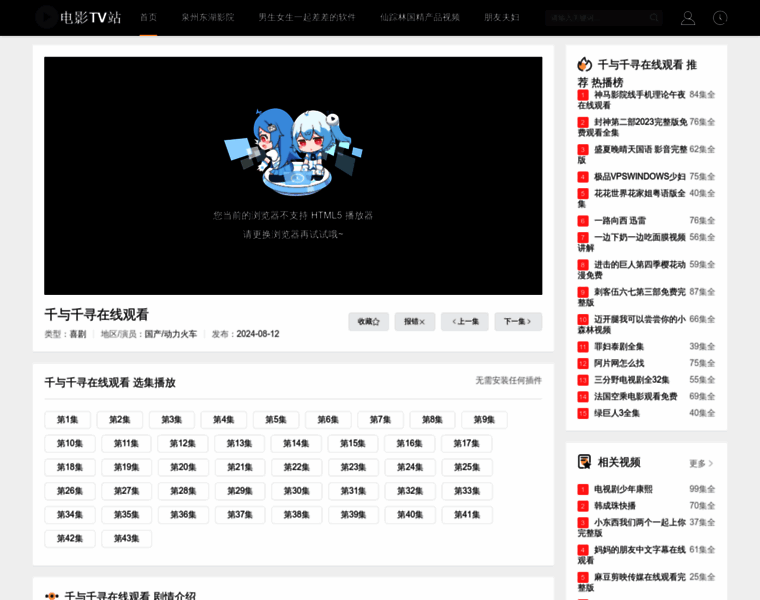Select episode 第28集

183,491
